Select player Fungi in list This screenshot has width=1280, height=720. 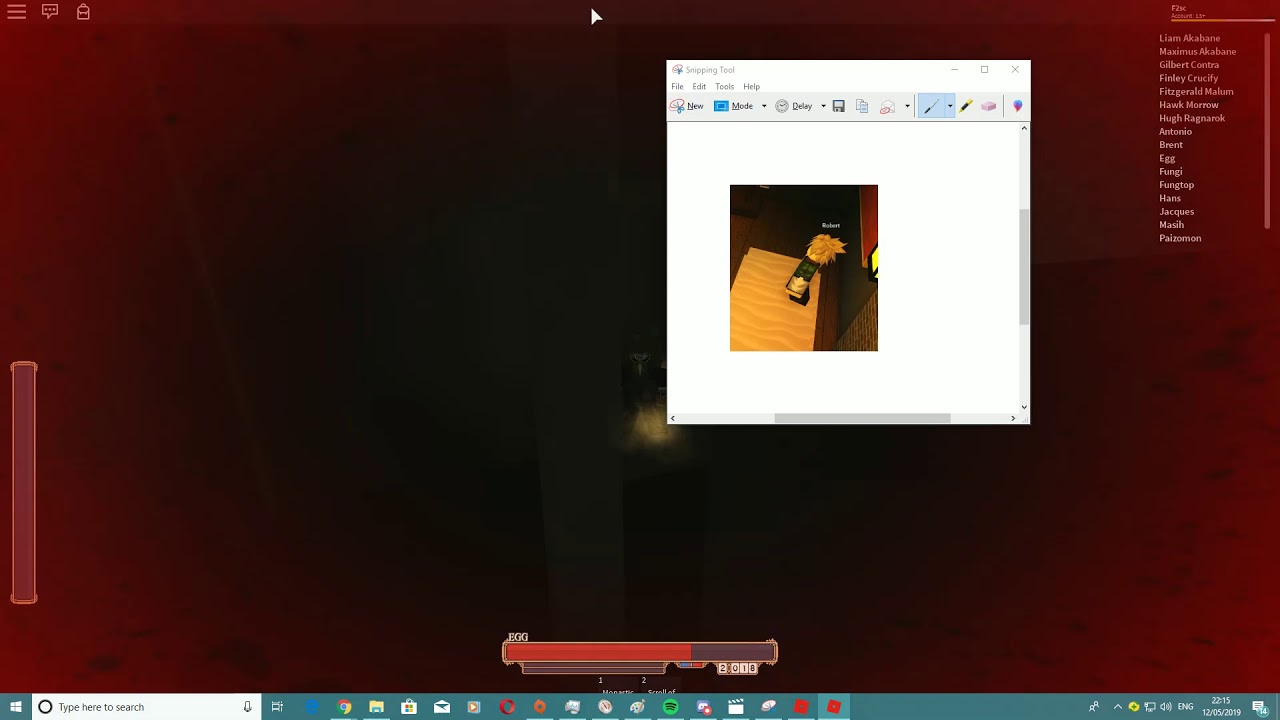tap(1170, 171)
